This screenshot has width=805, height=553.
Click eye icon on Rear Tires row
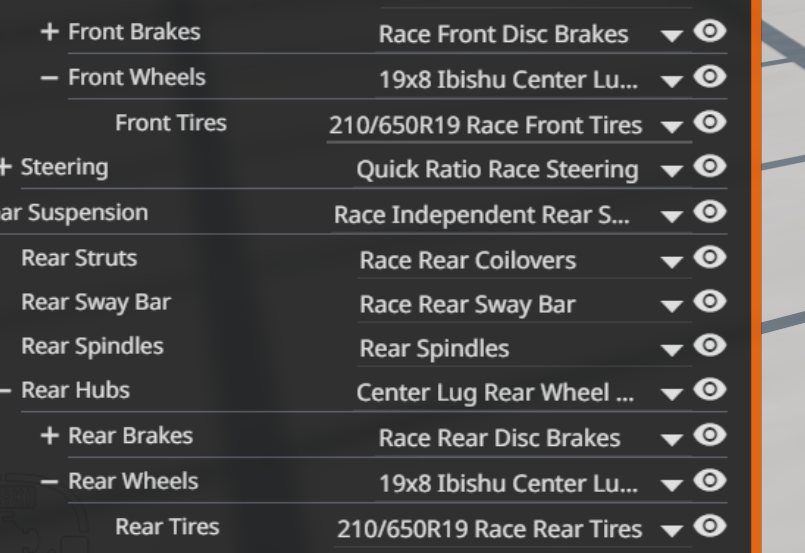coord(710,526)
